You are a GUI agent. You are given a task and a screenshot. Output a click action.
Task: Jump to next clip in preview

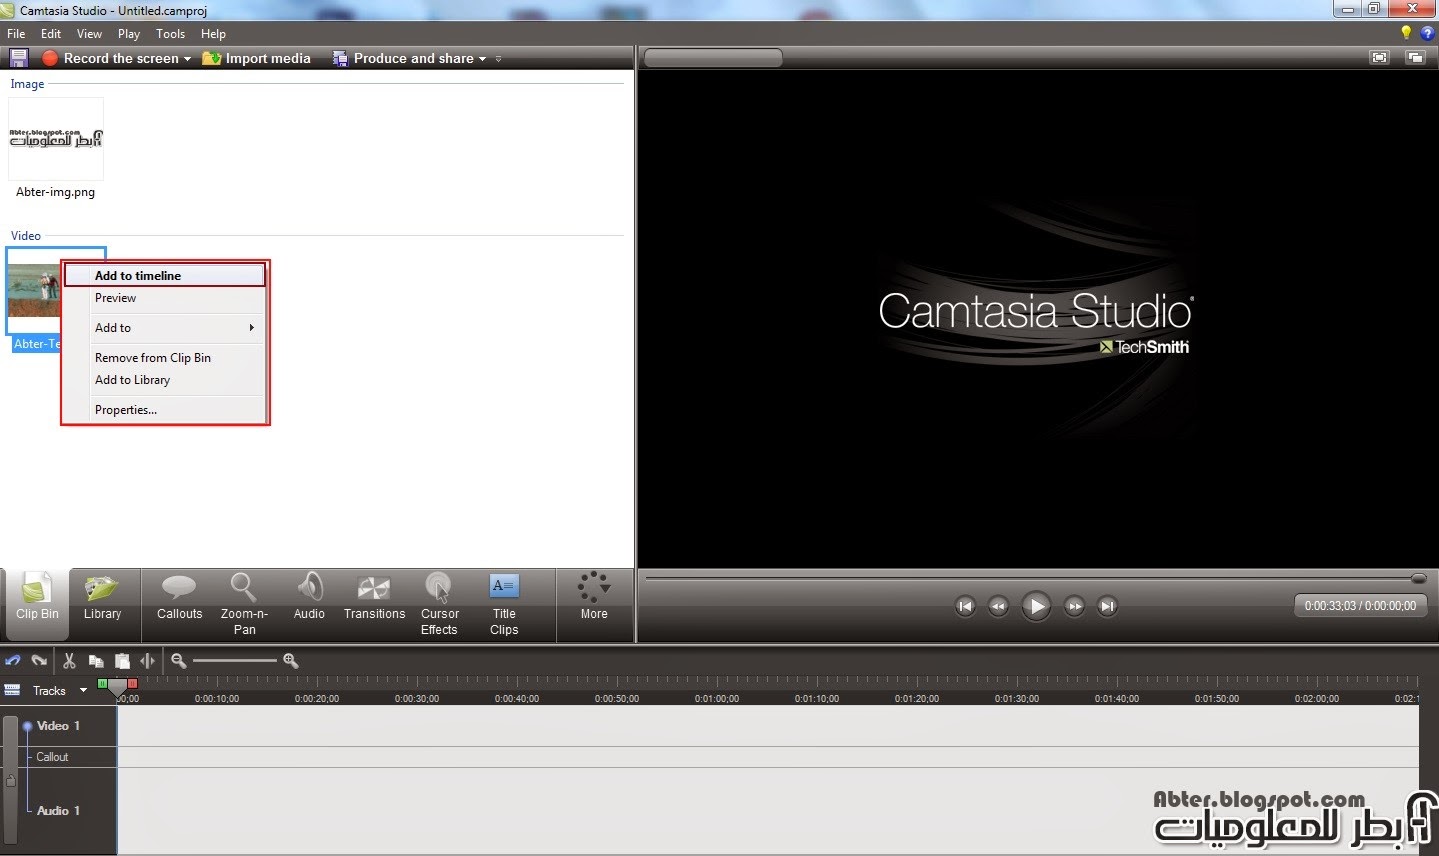coord(1107,606)
